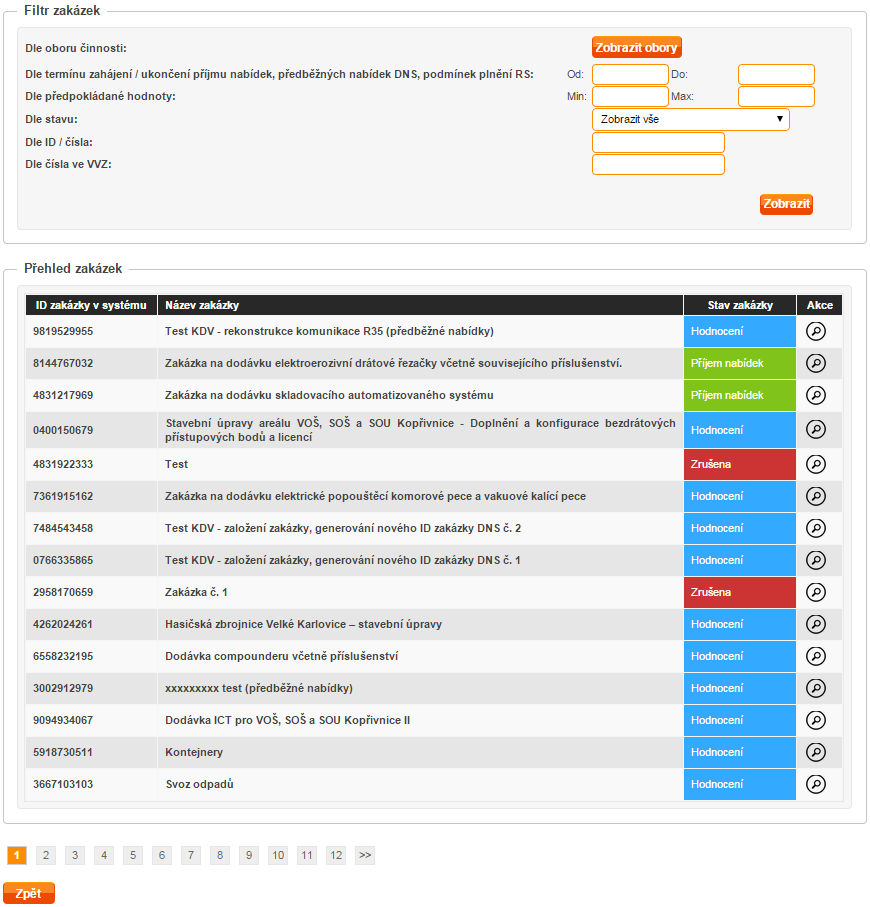Open detail icon for order 8144767032

point(816,363)
